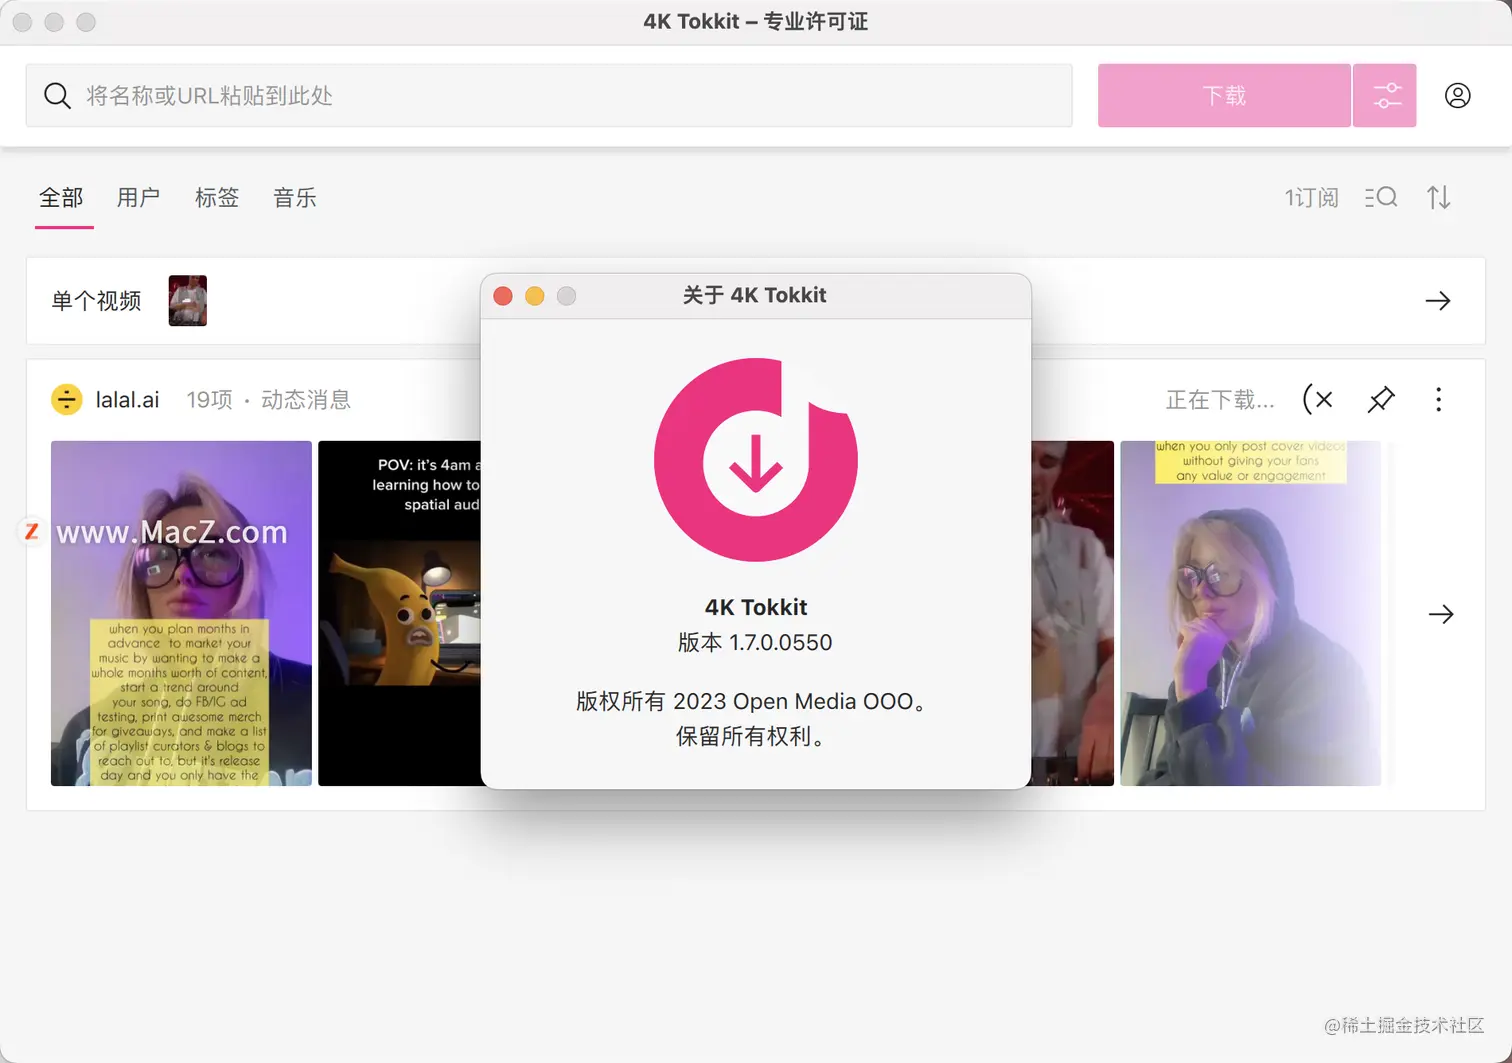Image resolution: width=1512 pixels, height=1063 pixels.
Task: Click the 4K Tokkit pink logo
Action: [x=756, y=460]
